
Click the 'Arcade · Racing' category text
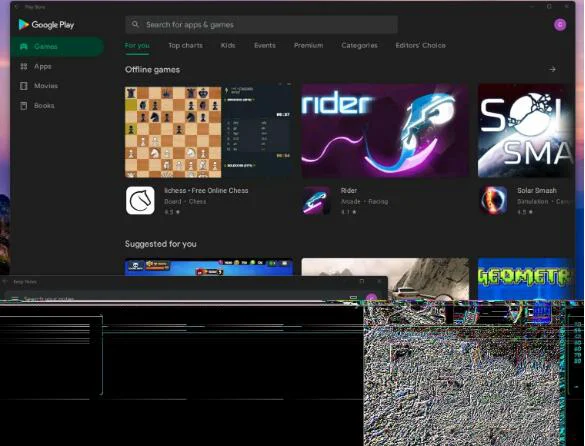(x=364, y=202)
